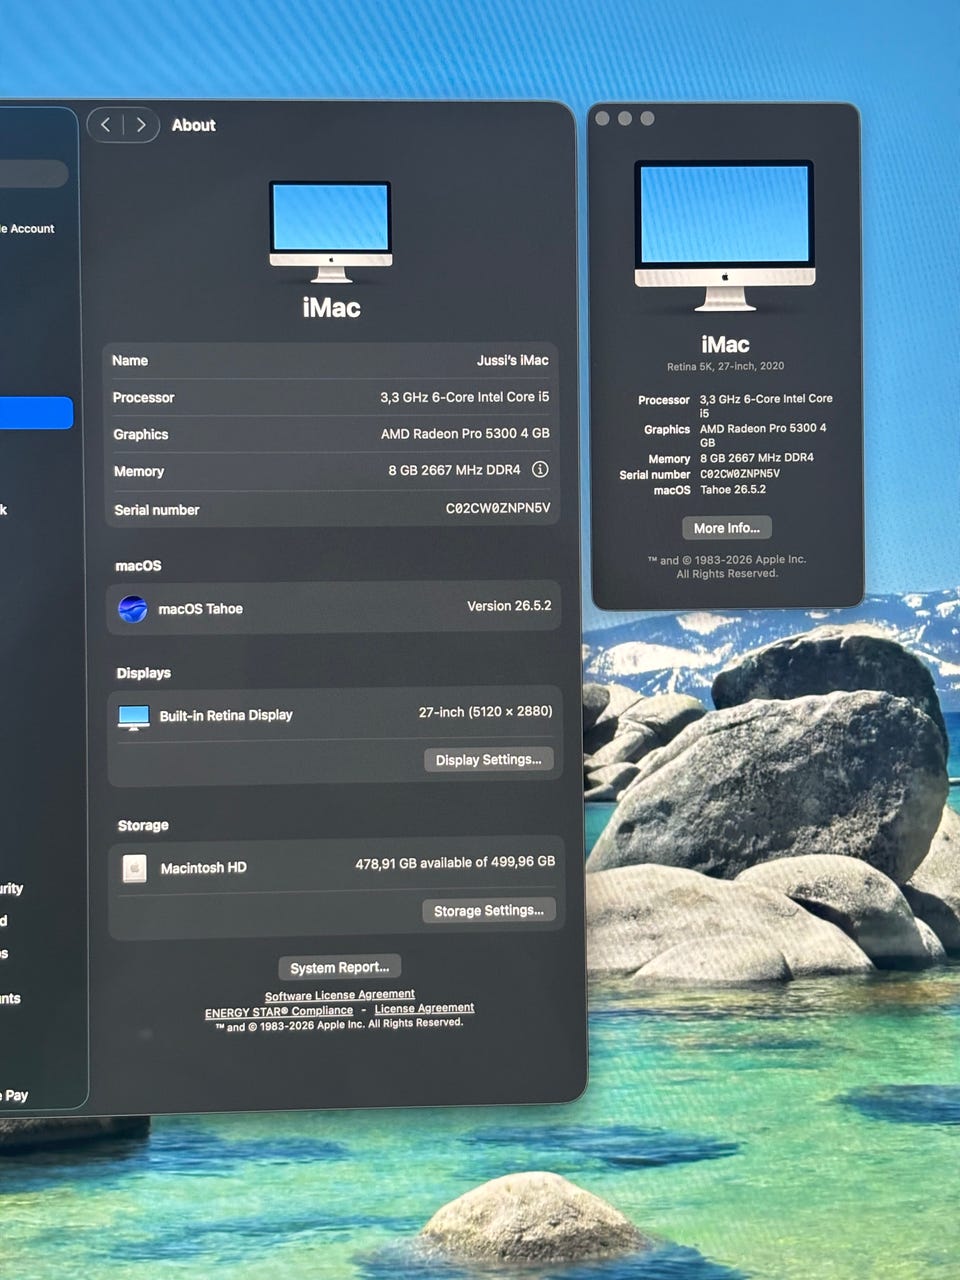Click the iMac image in Settings About

tap(331, 232)
